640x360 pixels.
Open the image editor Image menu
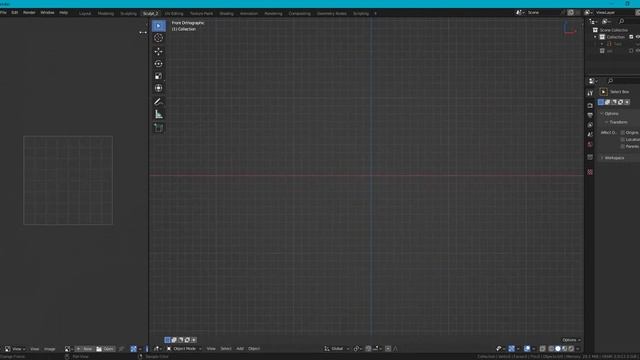(x=49, y=349)
